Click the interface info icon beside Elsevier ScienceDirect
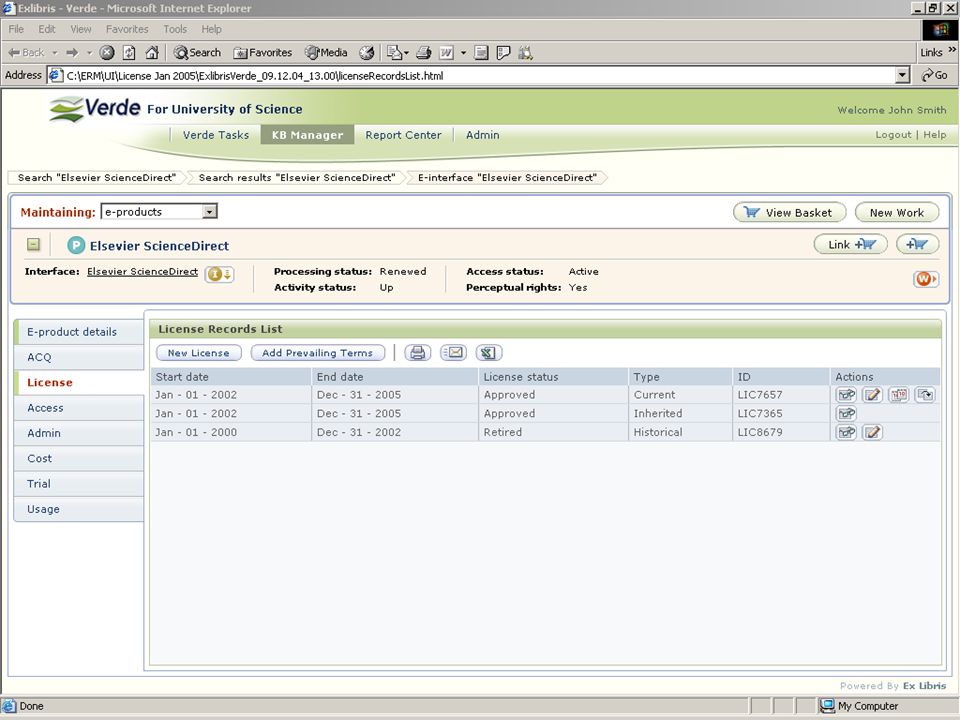960x720 pixels. [x=219, y=274]
